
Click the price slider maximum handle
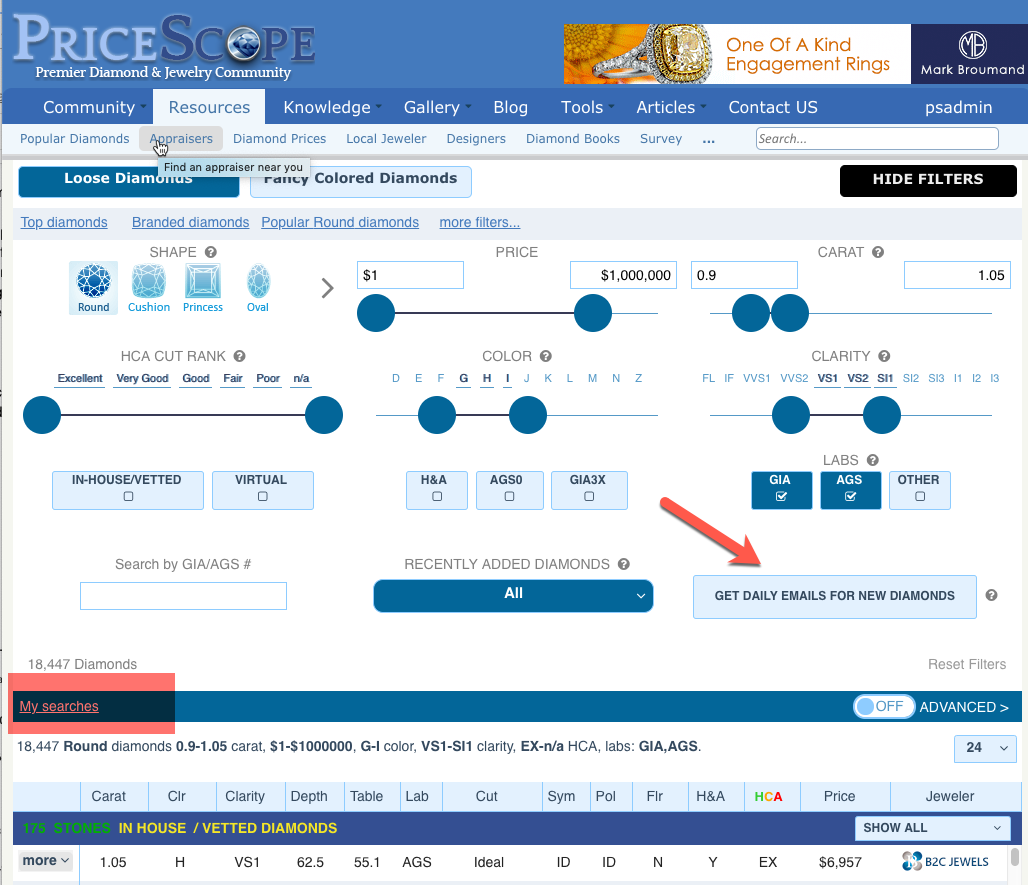593,313
